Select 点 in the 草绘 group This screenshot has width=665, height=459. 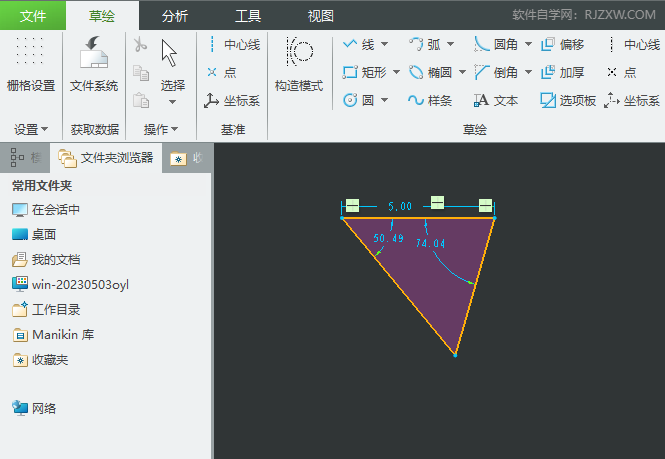coord(622,73)
